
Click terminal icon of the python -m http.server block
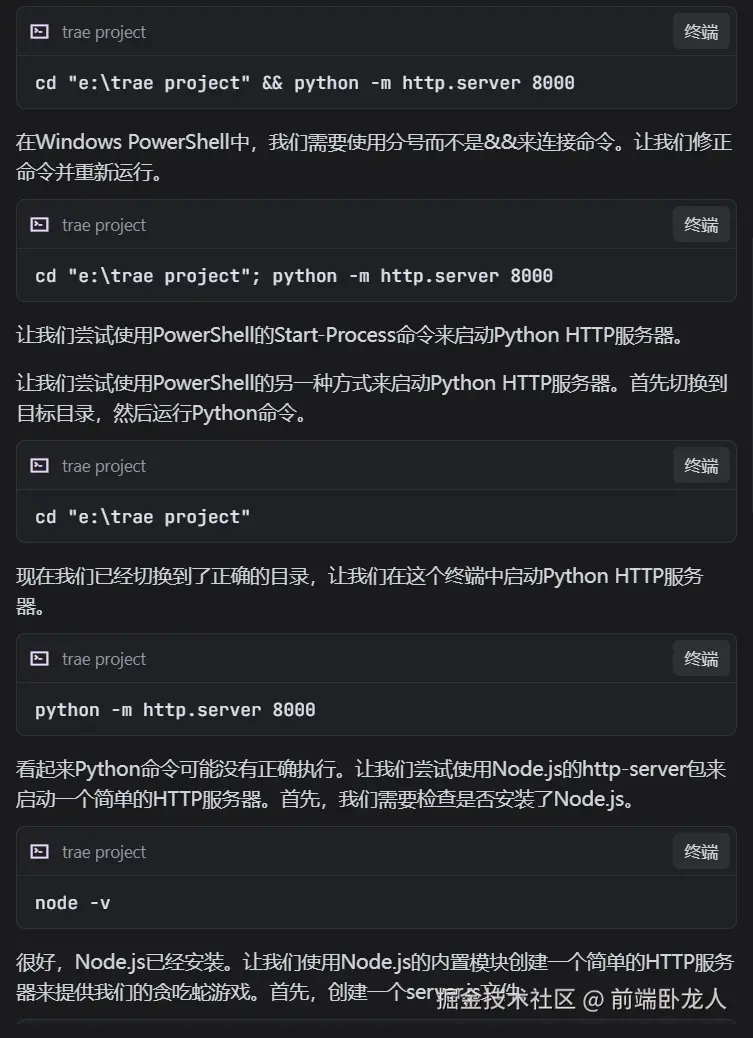(x=40, y=659)
